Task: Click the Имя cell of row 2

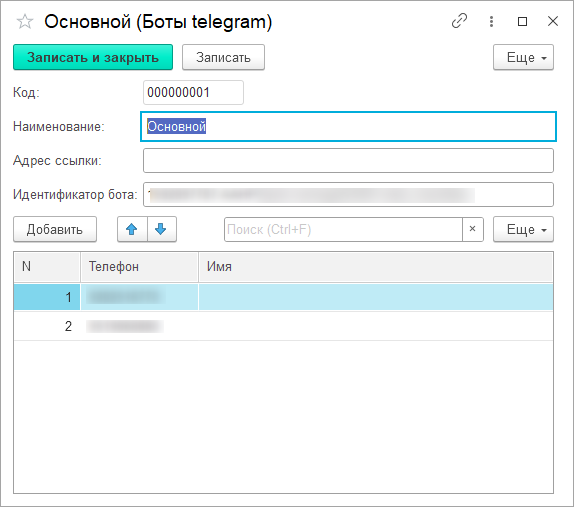Action: click(376, 326)
